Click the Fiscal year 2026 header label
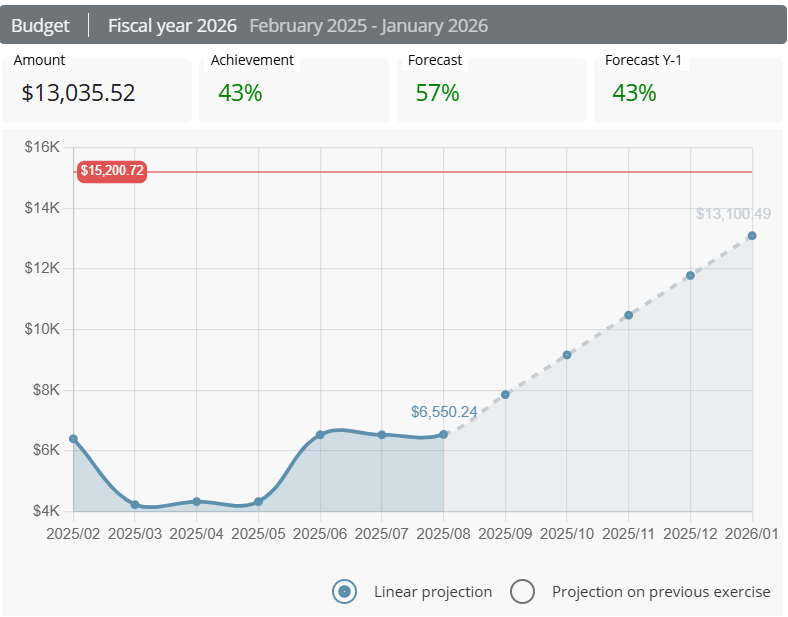This screenshot has height=617, width=788. click(x=173, y=25)
